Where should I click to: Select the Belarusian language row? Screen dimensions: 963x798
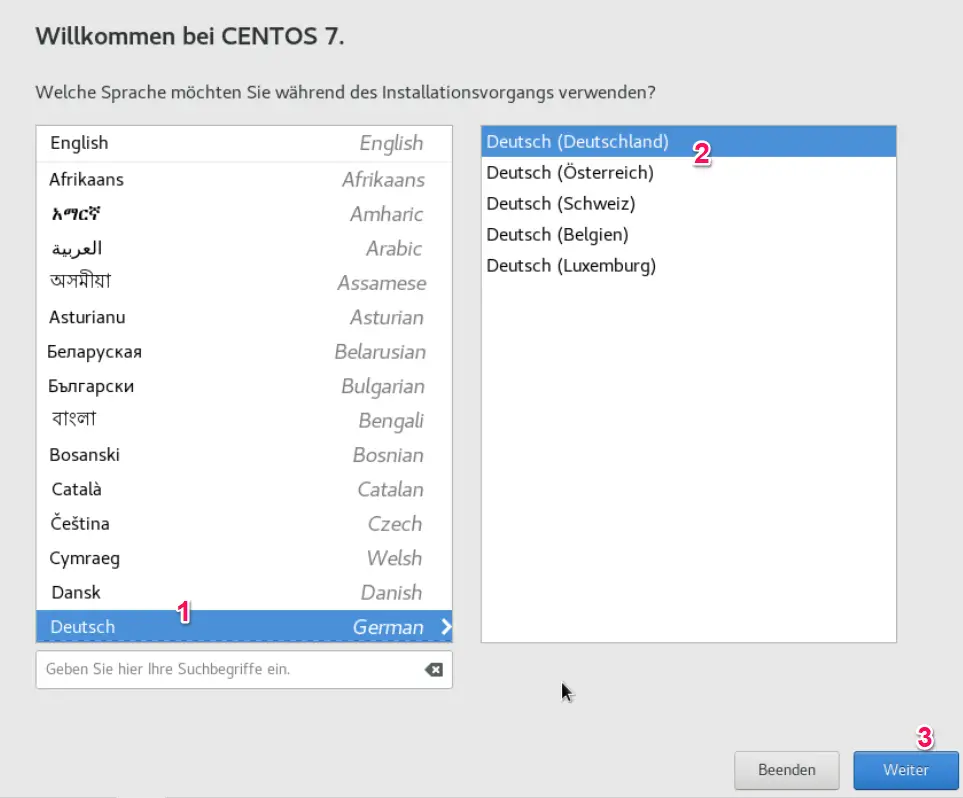(x=244, y=351)
